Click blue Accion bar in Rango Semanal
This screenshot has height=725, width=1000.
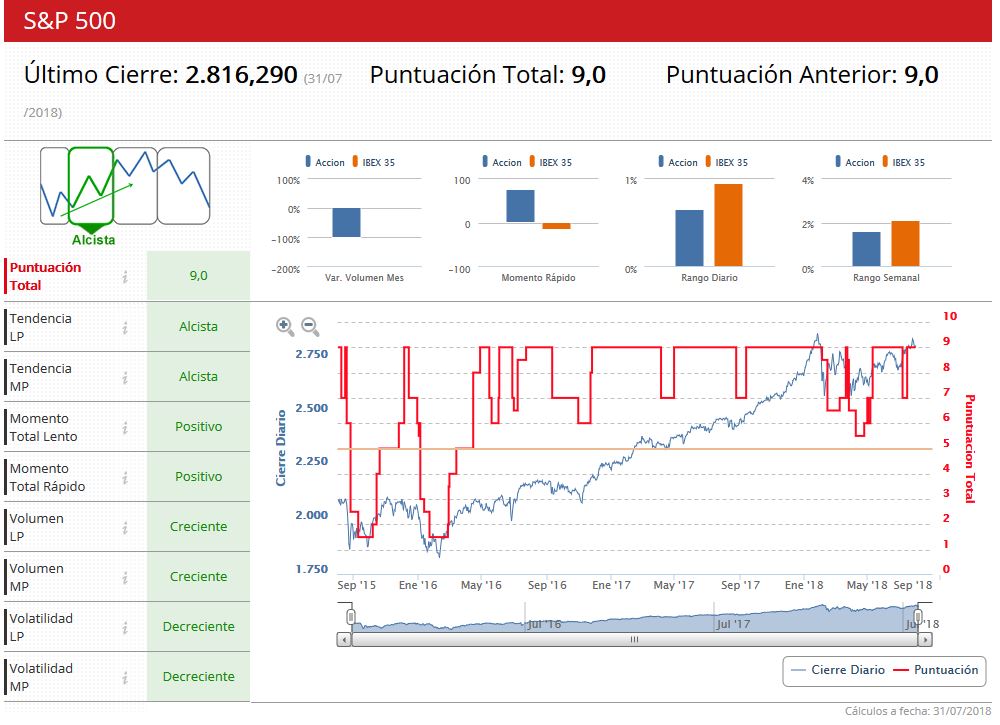[x=866, y=249]
